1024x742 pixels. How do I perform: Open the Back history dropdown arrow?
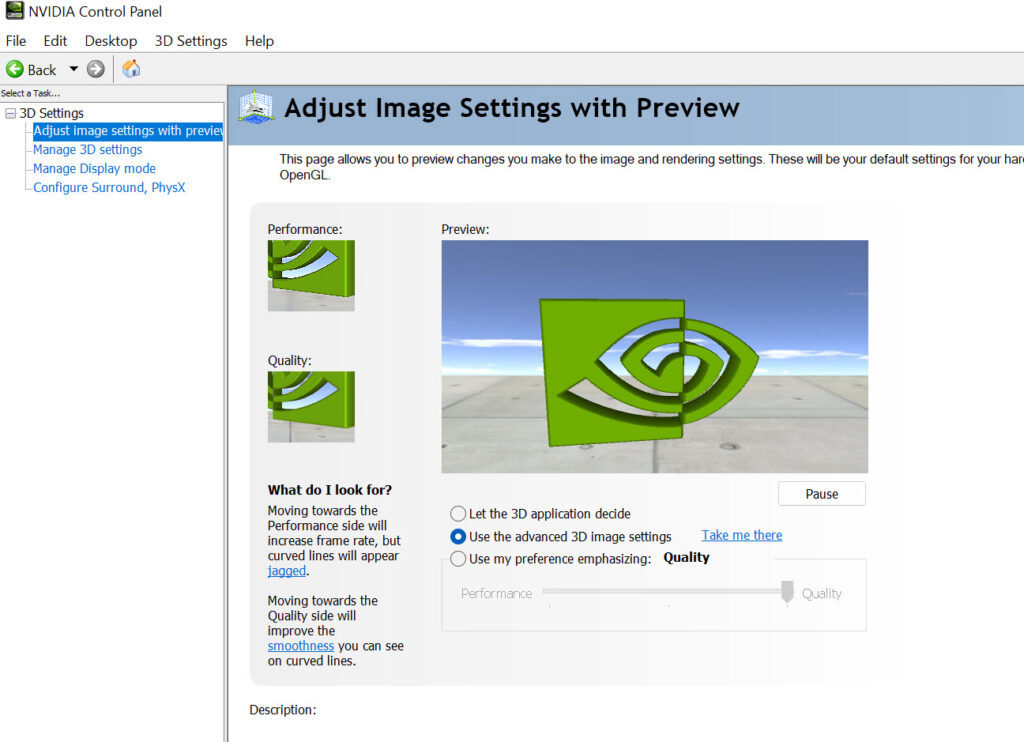click(x=73, y=69)
